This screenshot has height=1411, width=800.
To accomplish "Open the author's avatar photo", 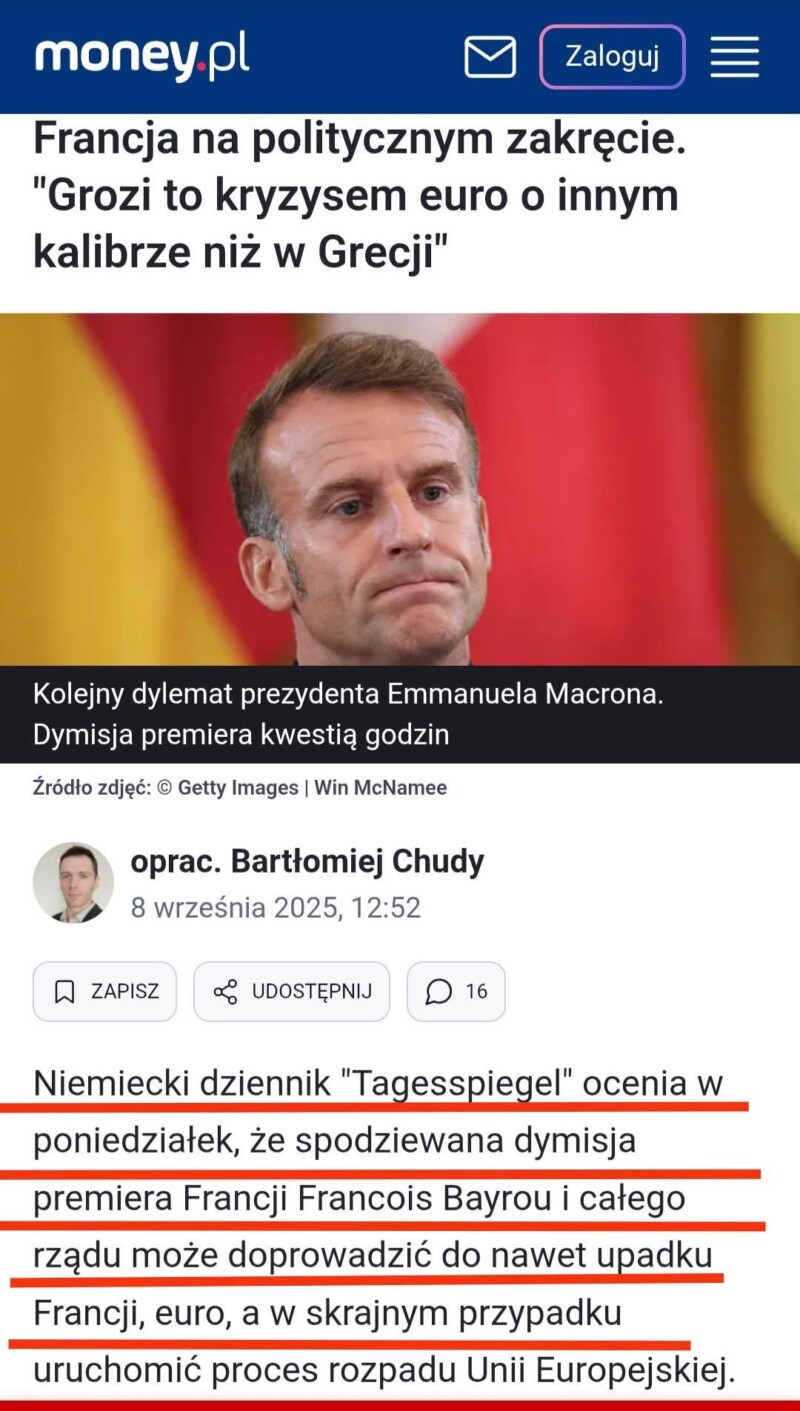I will (x=73, y=881).
